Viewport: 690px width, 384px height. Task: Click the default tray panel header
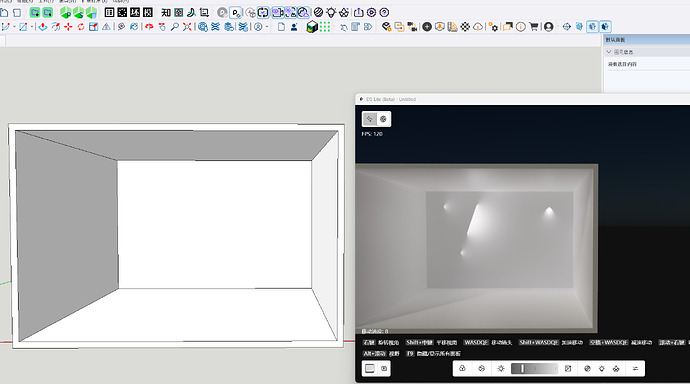pos(646,40)
